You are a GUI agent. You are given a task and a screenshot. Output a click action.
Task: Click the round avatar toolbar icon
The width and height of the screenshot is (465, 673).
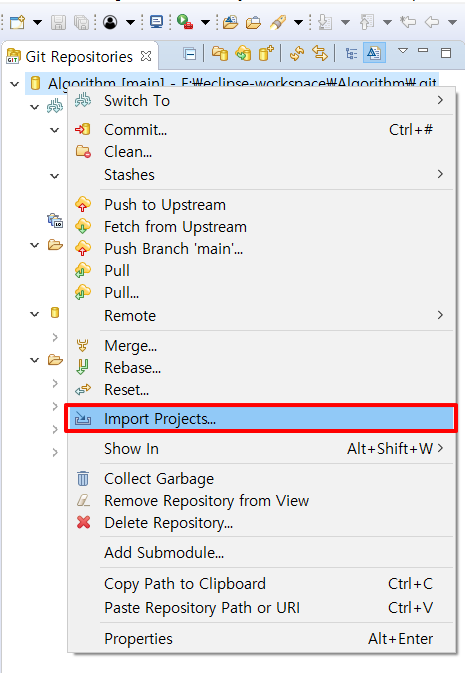coord(110,22)
